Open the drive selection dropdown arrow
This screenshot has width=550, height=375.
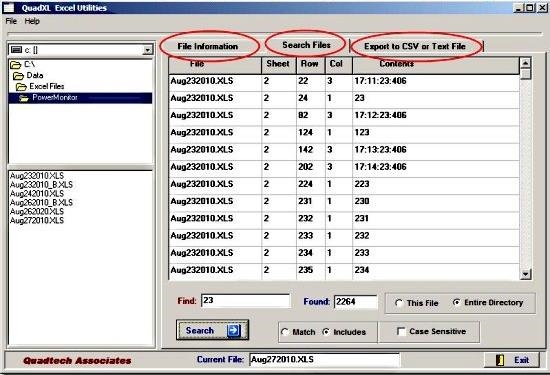(148, 50)
